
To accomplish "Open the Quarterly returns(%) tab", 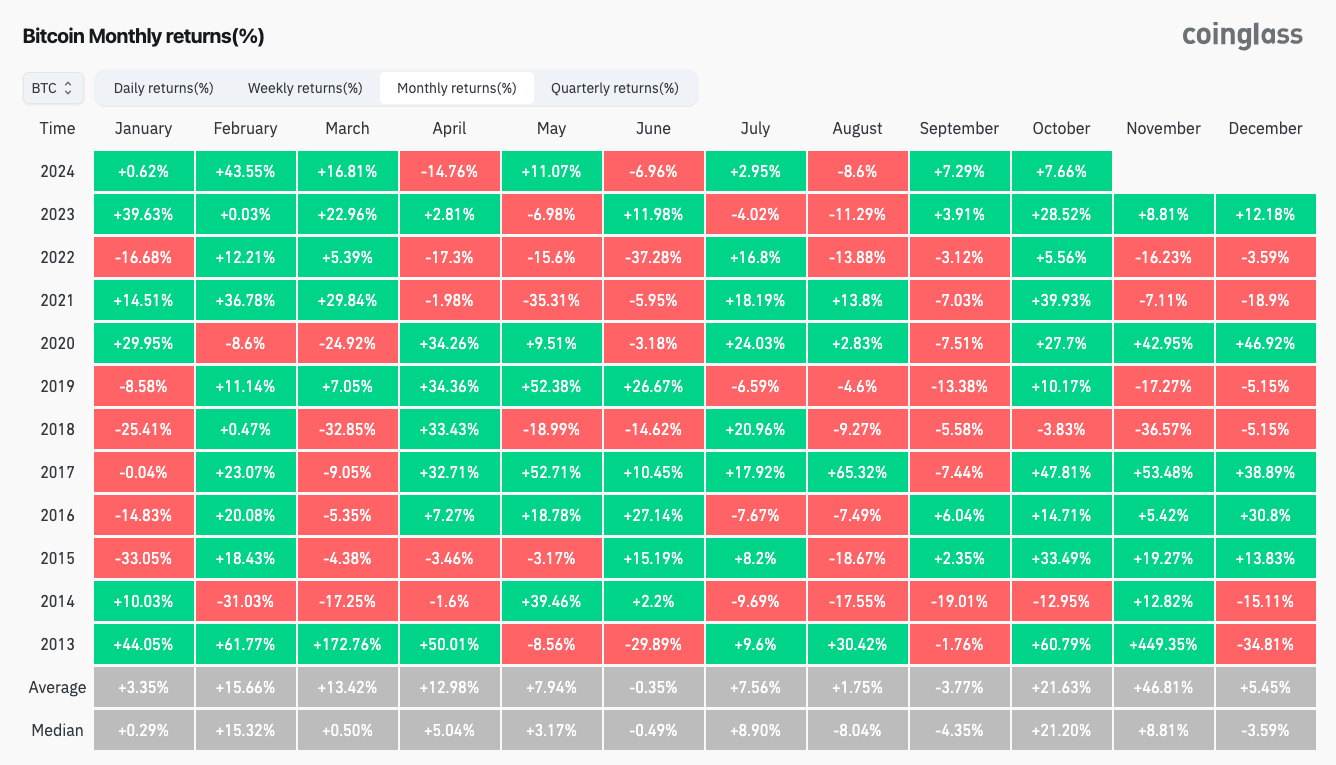I will pyautogui.click(x=614, y=88).
